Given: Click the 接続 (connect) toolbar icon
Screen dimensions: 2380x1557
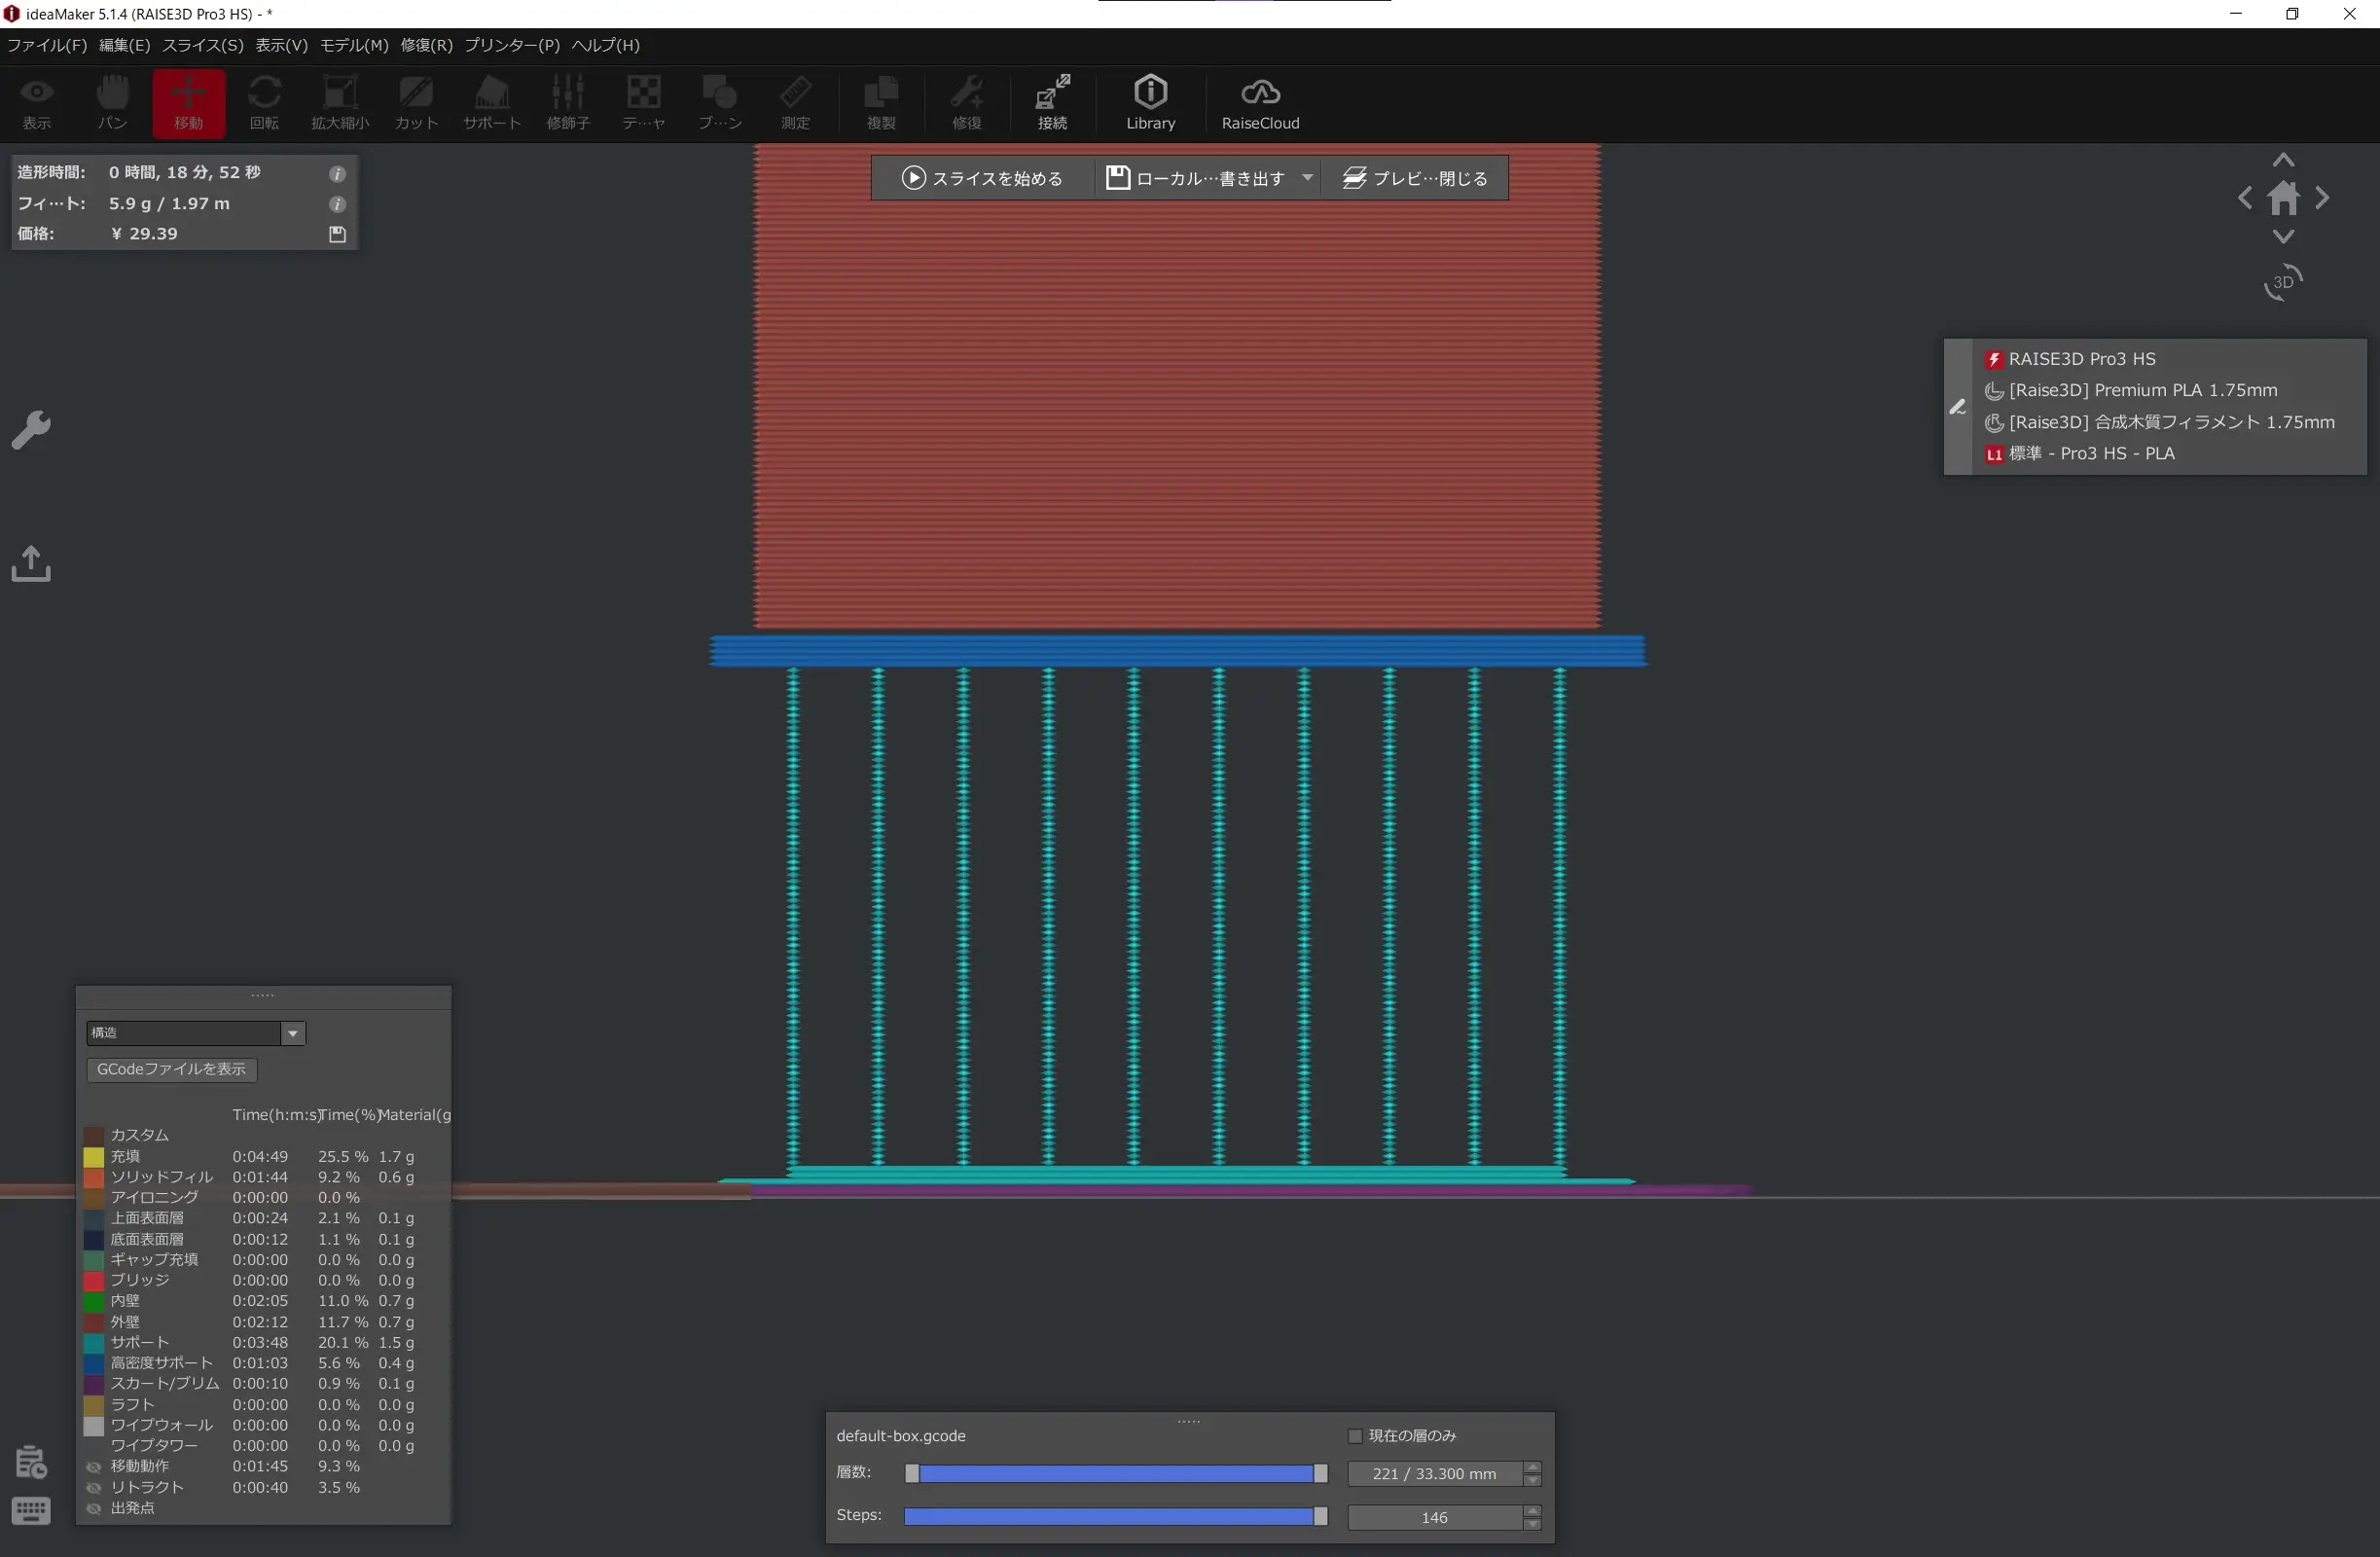Looking at the screenshot, I should pyautogui.click(x=1052, y=102).
